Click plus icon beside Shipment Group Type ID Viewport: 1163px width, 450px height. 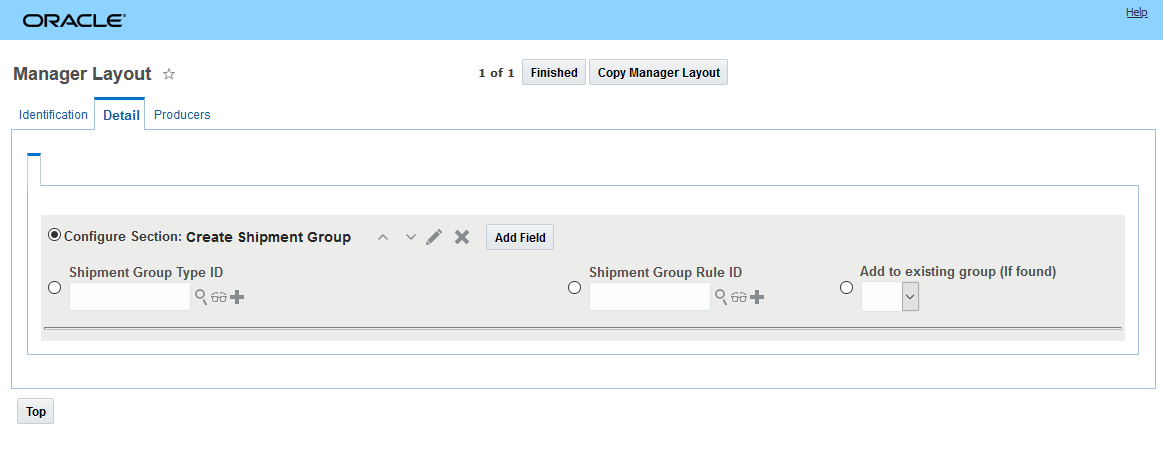pyautogui.click(x=237, y=297)
